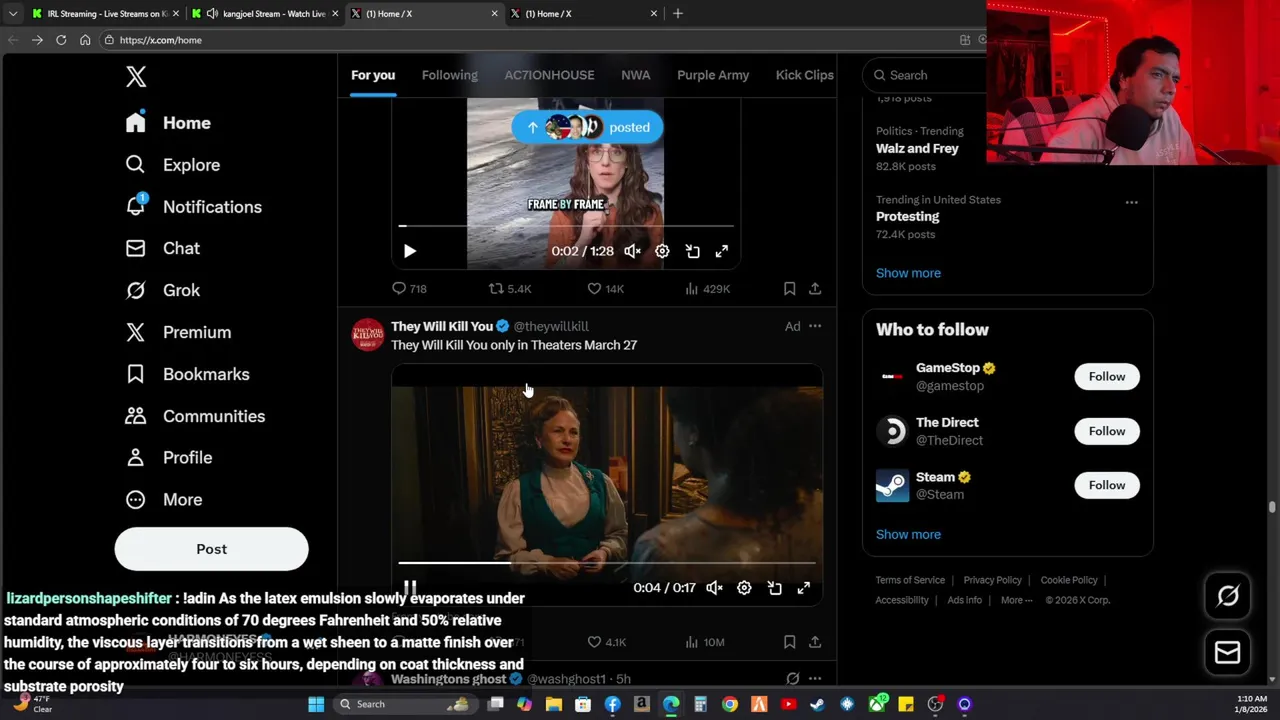Bookmark the They Will Kill You ad post
This screenshot has width=1280, height=720.
click(789, 642)
